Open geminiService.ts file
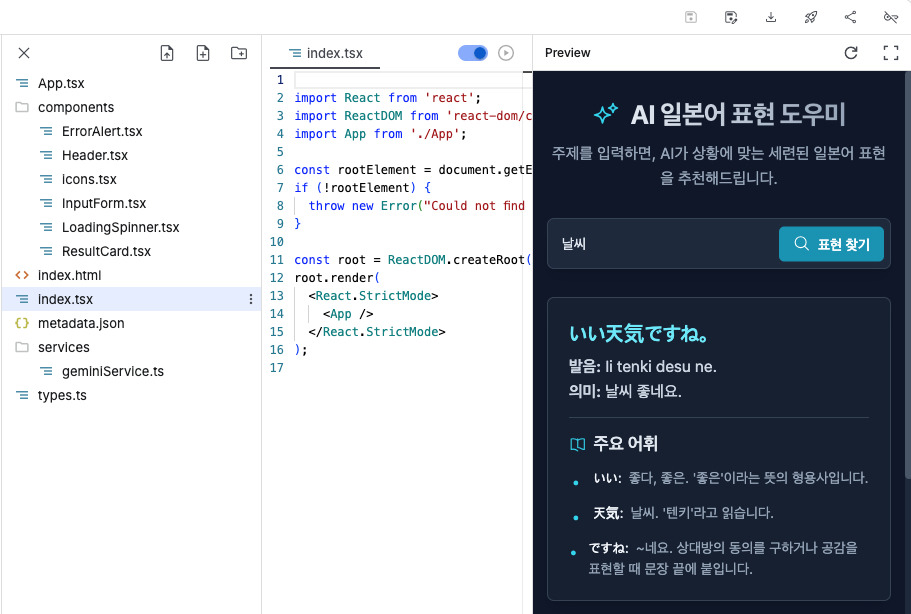The width and height of the screenshot is (911, 614). pyautogui.click(x=113, y=371)
